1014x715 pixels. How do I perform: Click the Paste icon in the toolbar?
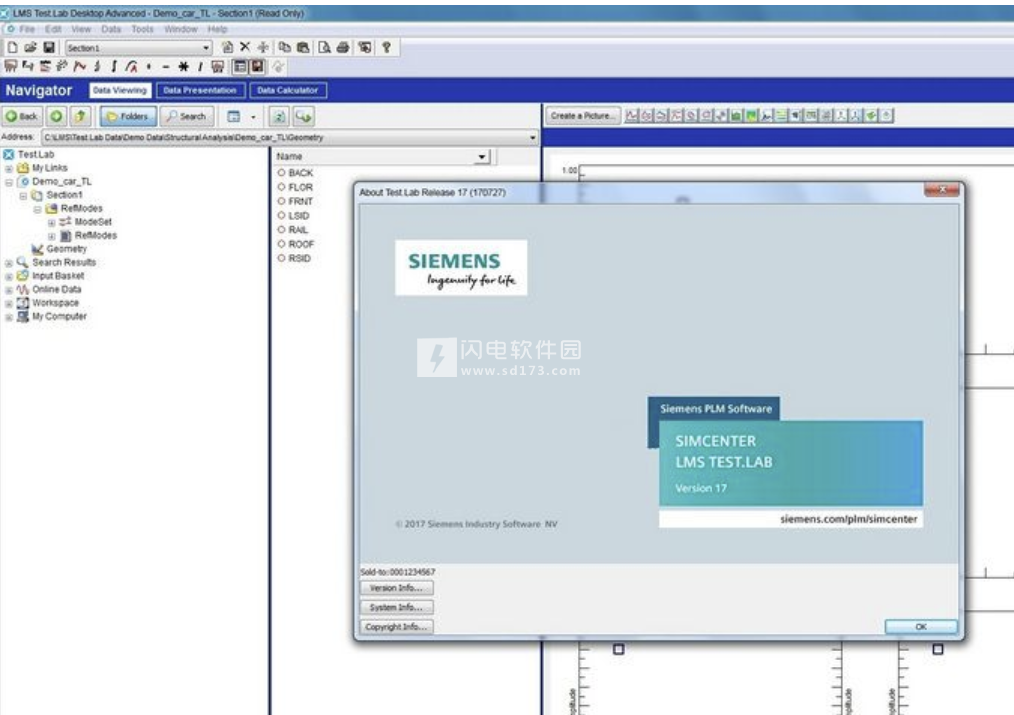point(303,47)
